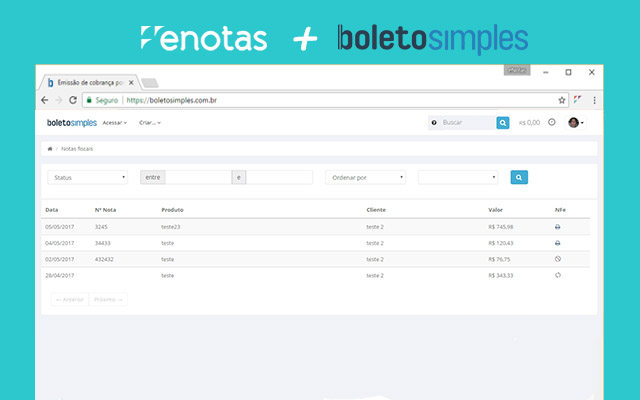Focus the Buscar search field
640x400 pixels.
click(x=468, y=122)
